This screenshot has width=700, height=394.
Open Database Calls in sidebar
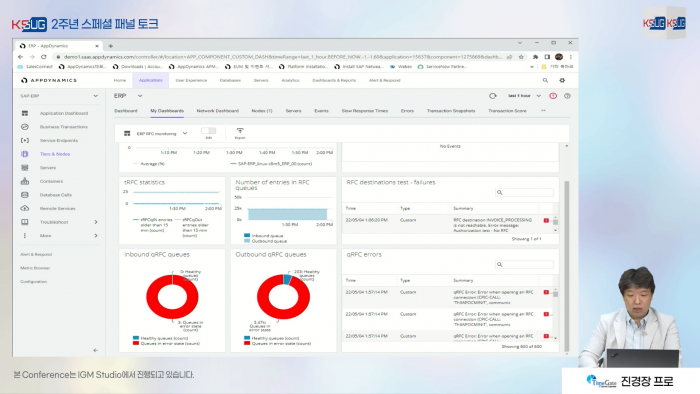(x=56, y=195)
